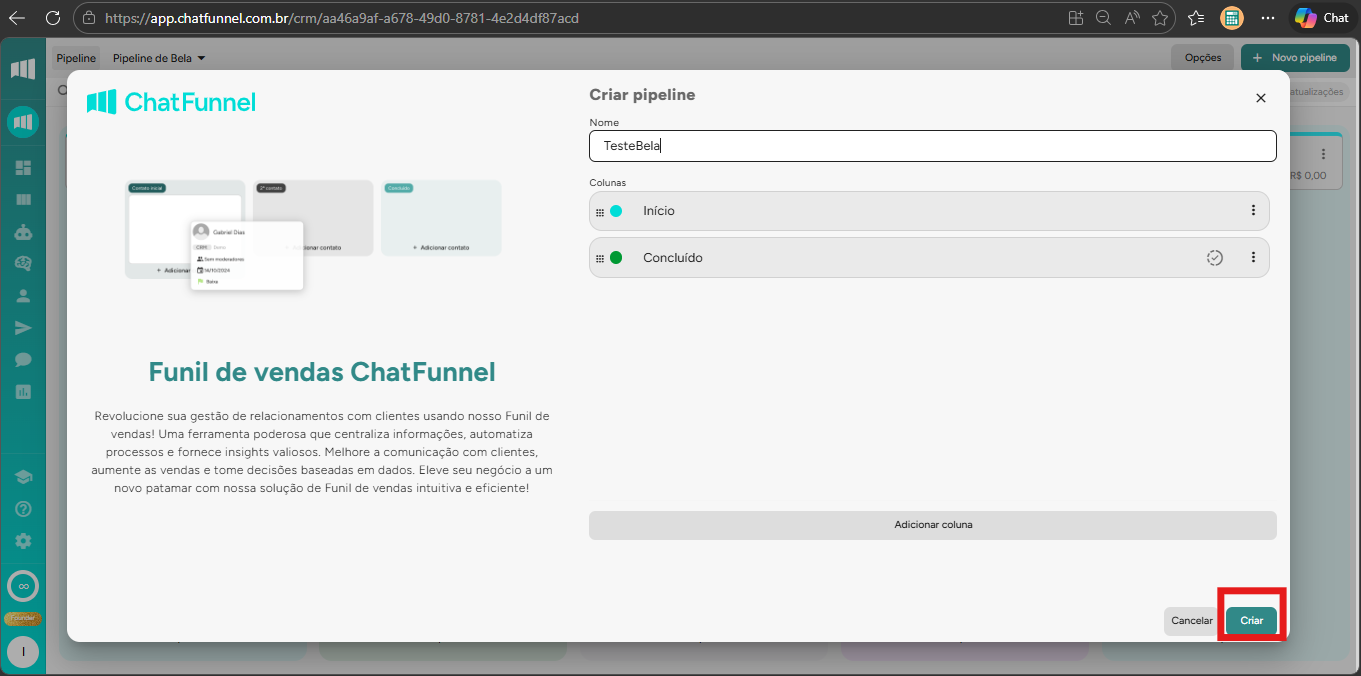Open the dashboard grid icon in sidebar
This screenshot has height=676, width=1361.
(x=23, y=168)
